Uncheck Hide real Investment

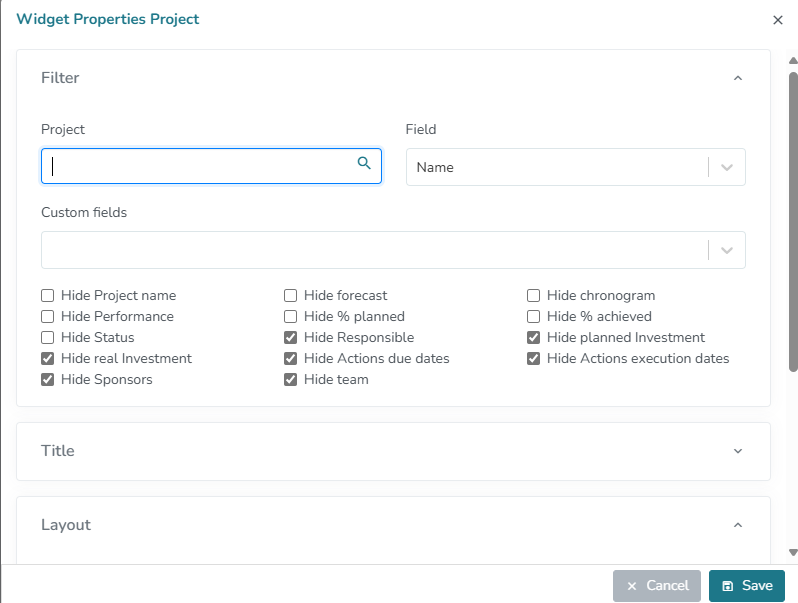[48, 359]
